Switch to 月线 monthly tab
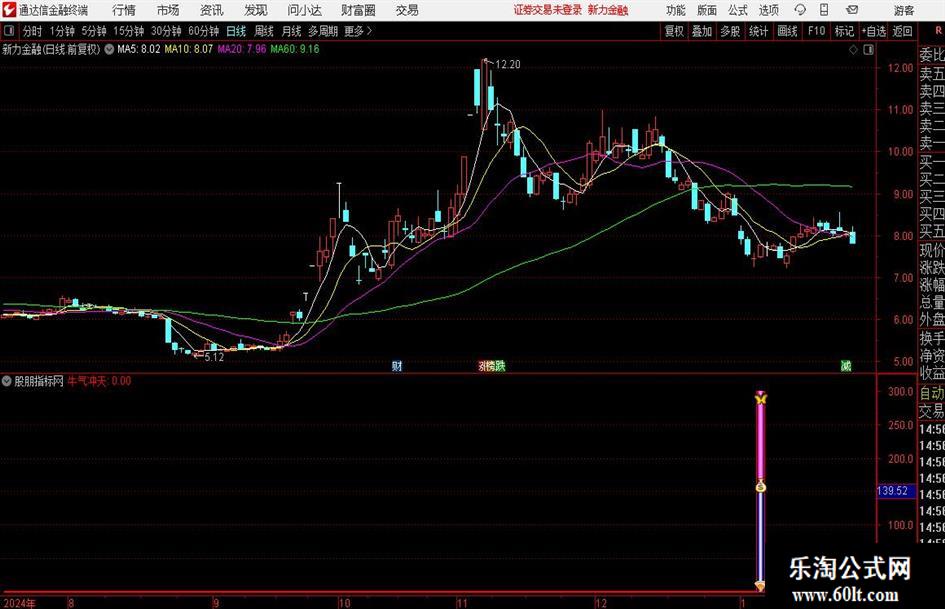This screenshot has width=945, height=609. click(291, 31)
